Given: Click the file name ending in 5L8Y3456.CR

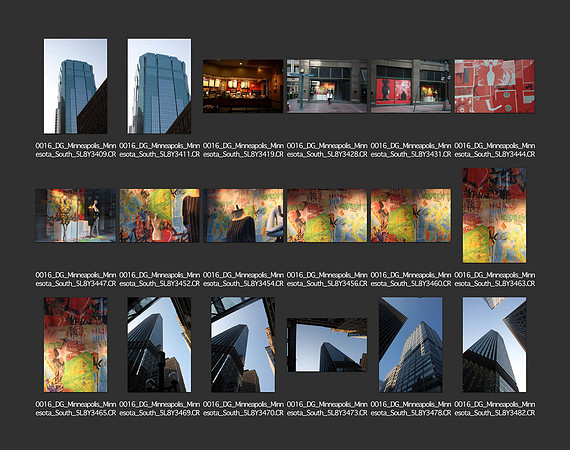Looking at the screenshot, I should point(327,279).
